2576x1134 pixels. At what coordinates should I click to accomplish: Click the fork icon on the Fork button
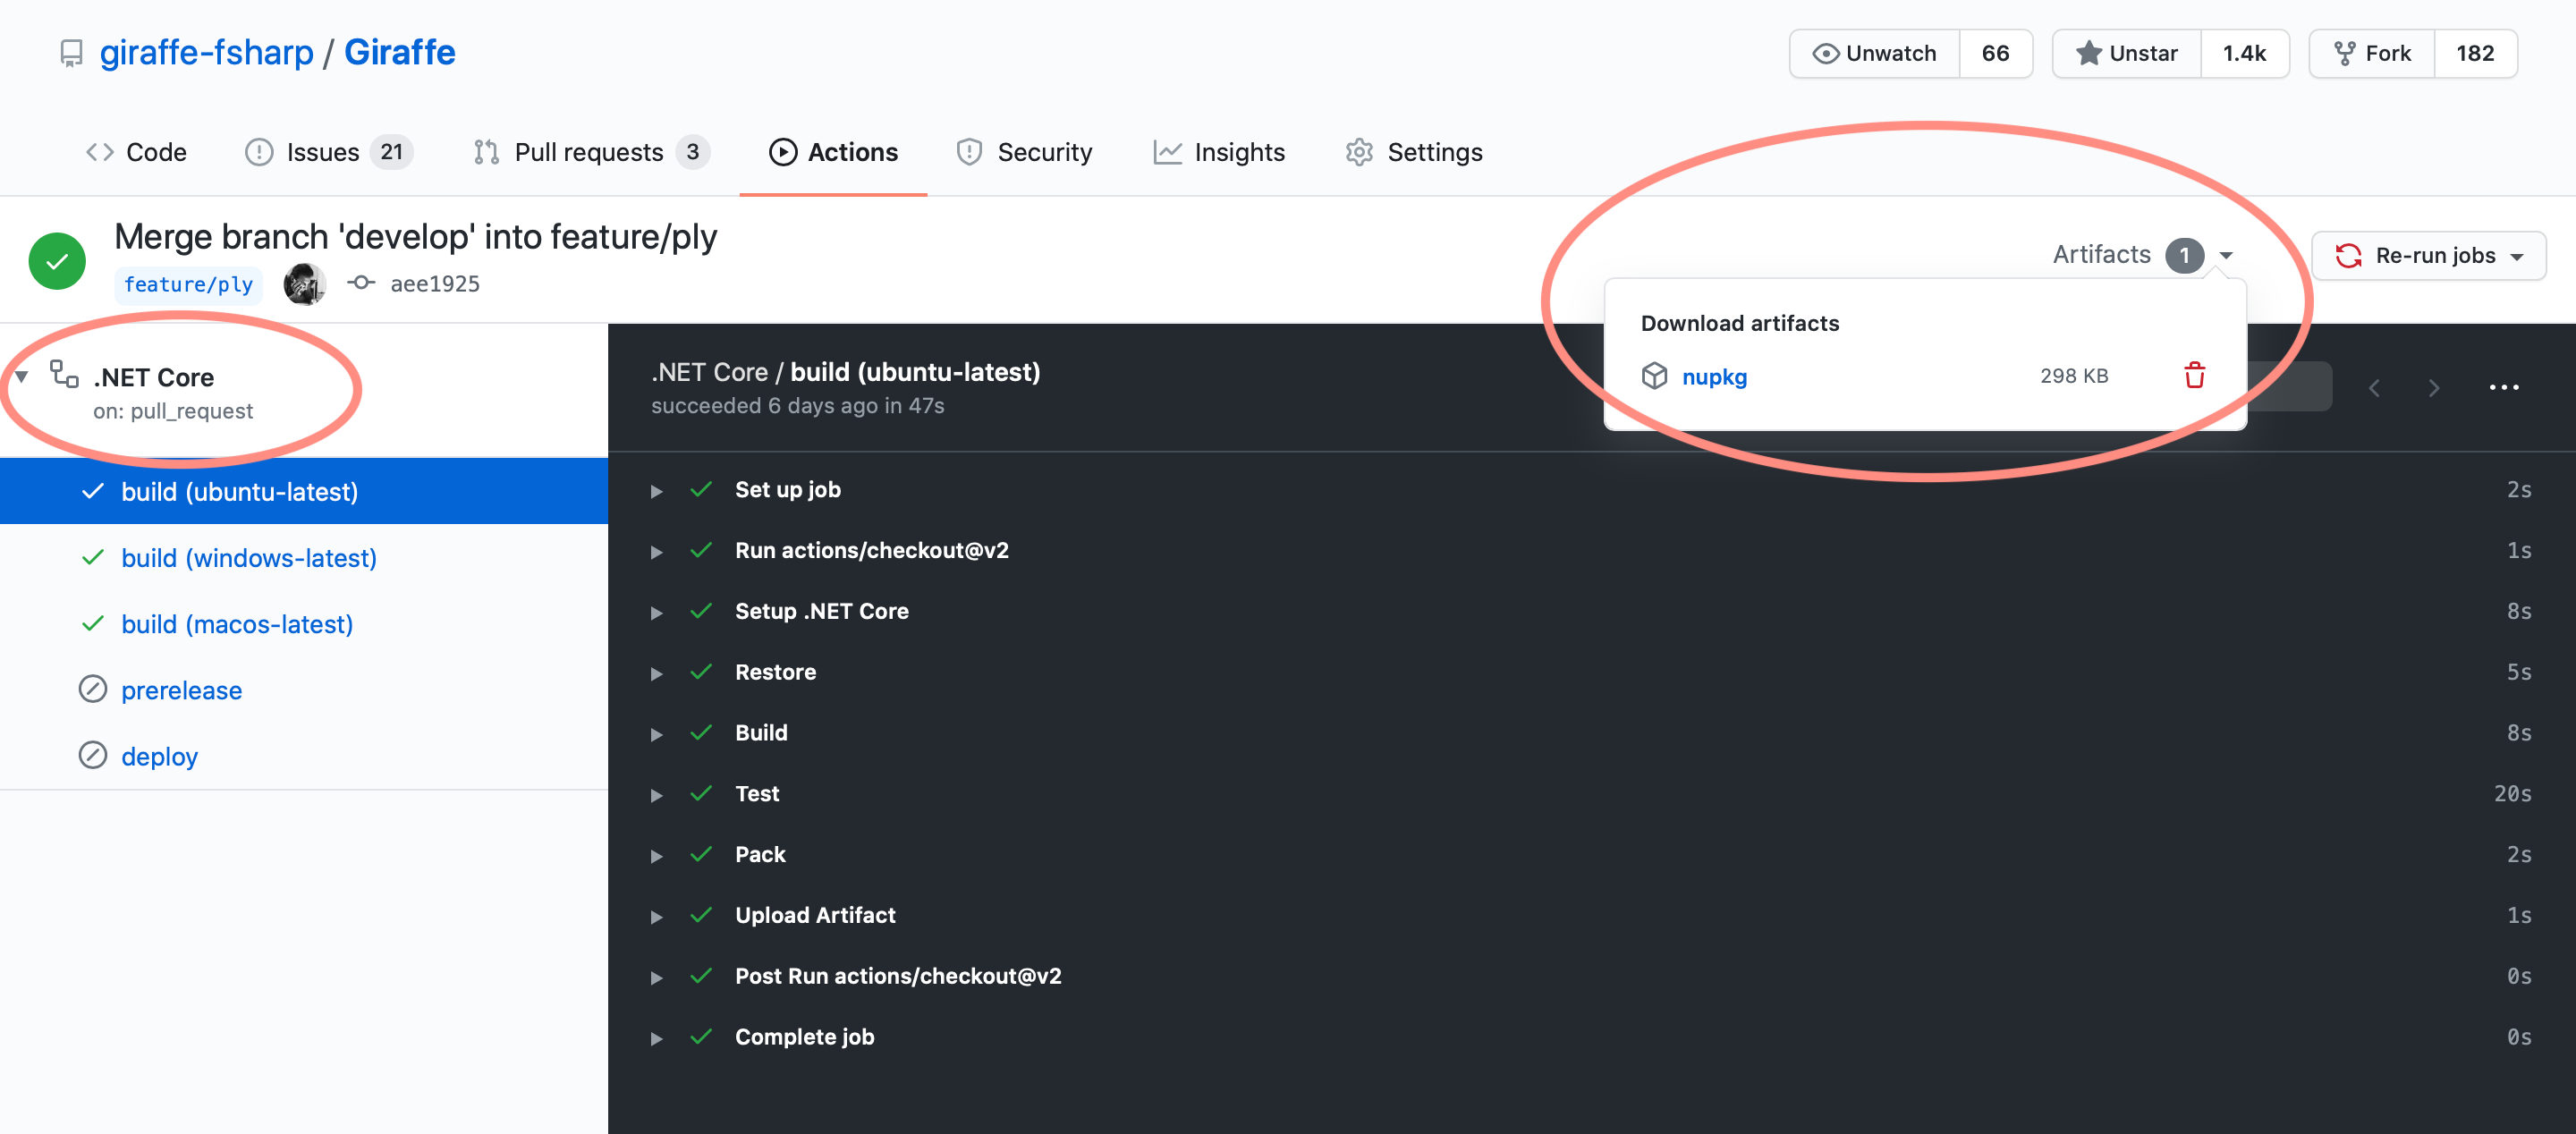(2345, 53)
